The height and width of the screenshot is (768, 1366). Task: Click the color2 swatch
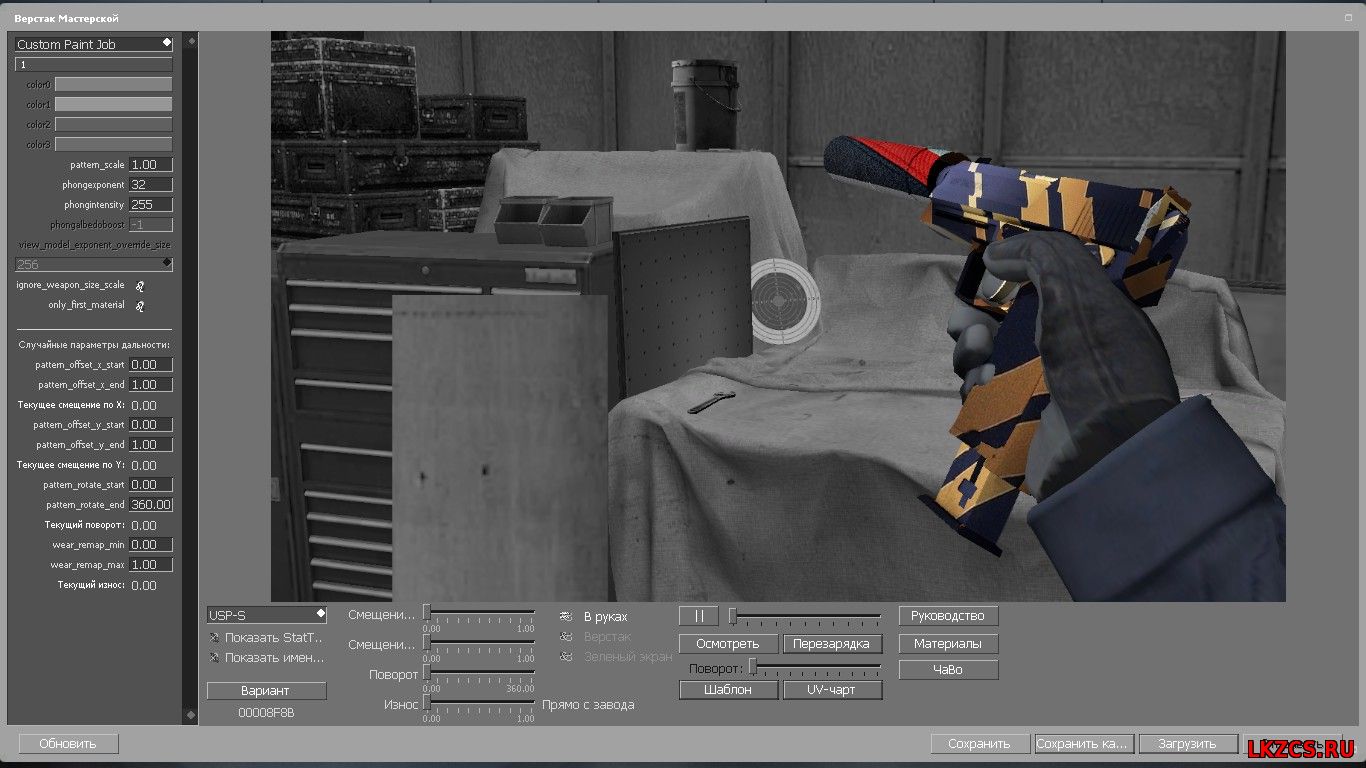[x=113, y=125]
